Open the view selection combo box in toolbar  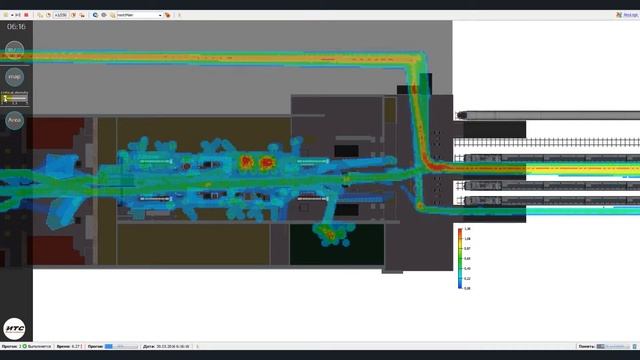pos(140,15)
